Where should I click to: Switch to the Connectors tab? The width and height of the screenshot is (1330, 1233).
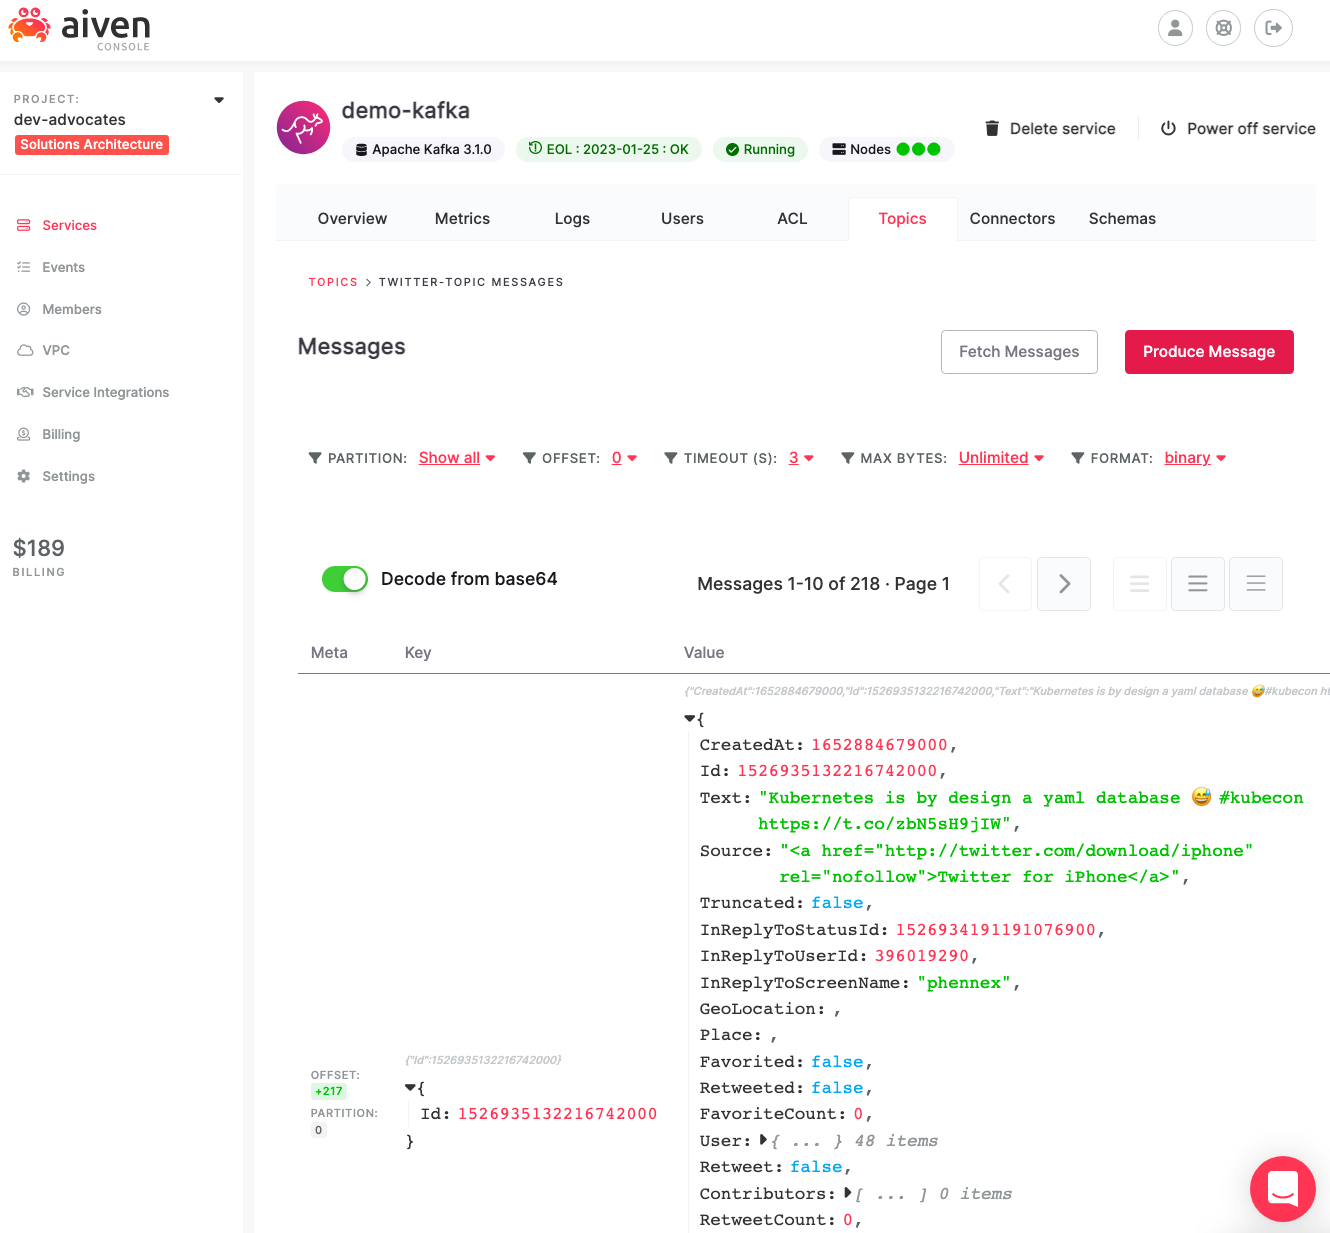click(x=1012, y=218)
